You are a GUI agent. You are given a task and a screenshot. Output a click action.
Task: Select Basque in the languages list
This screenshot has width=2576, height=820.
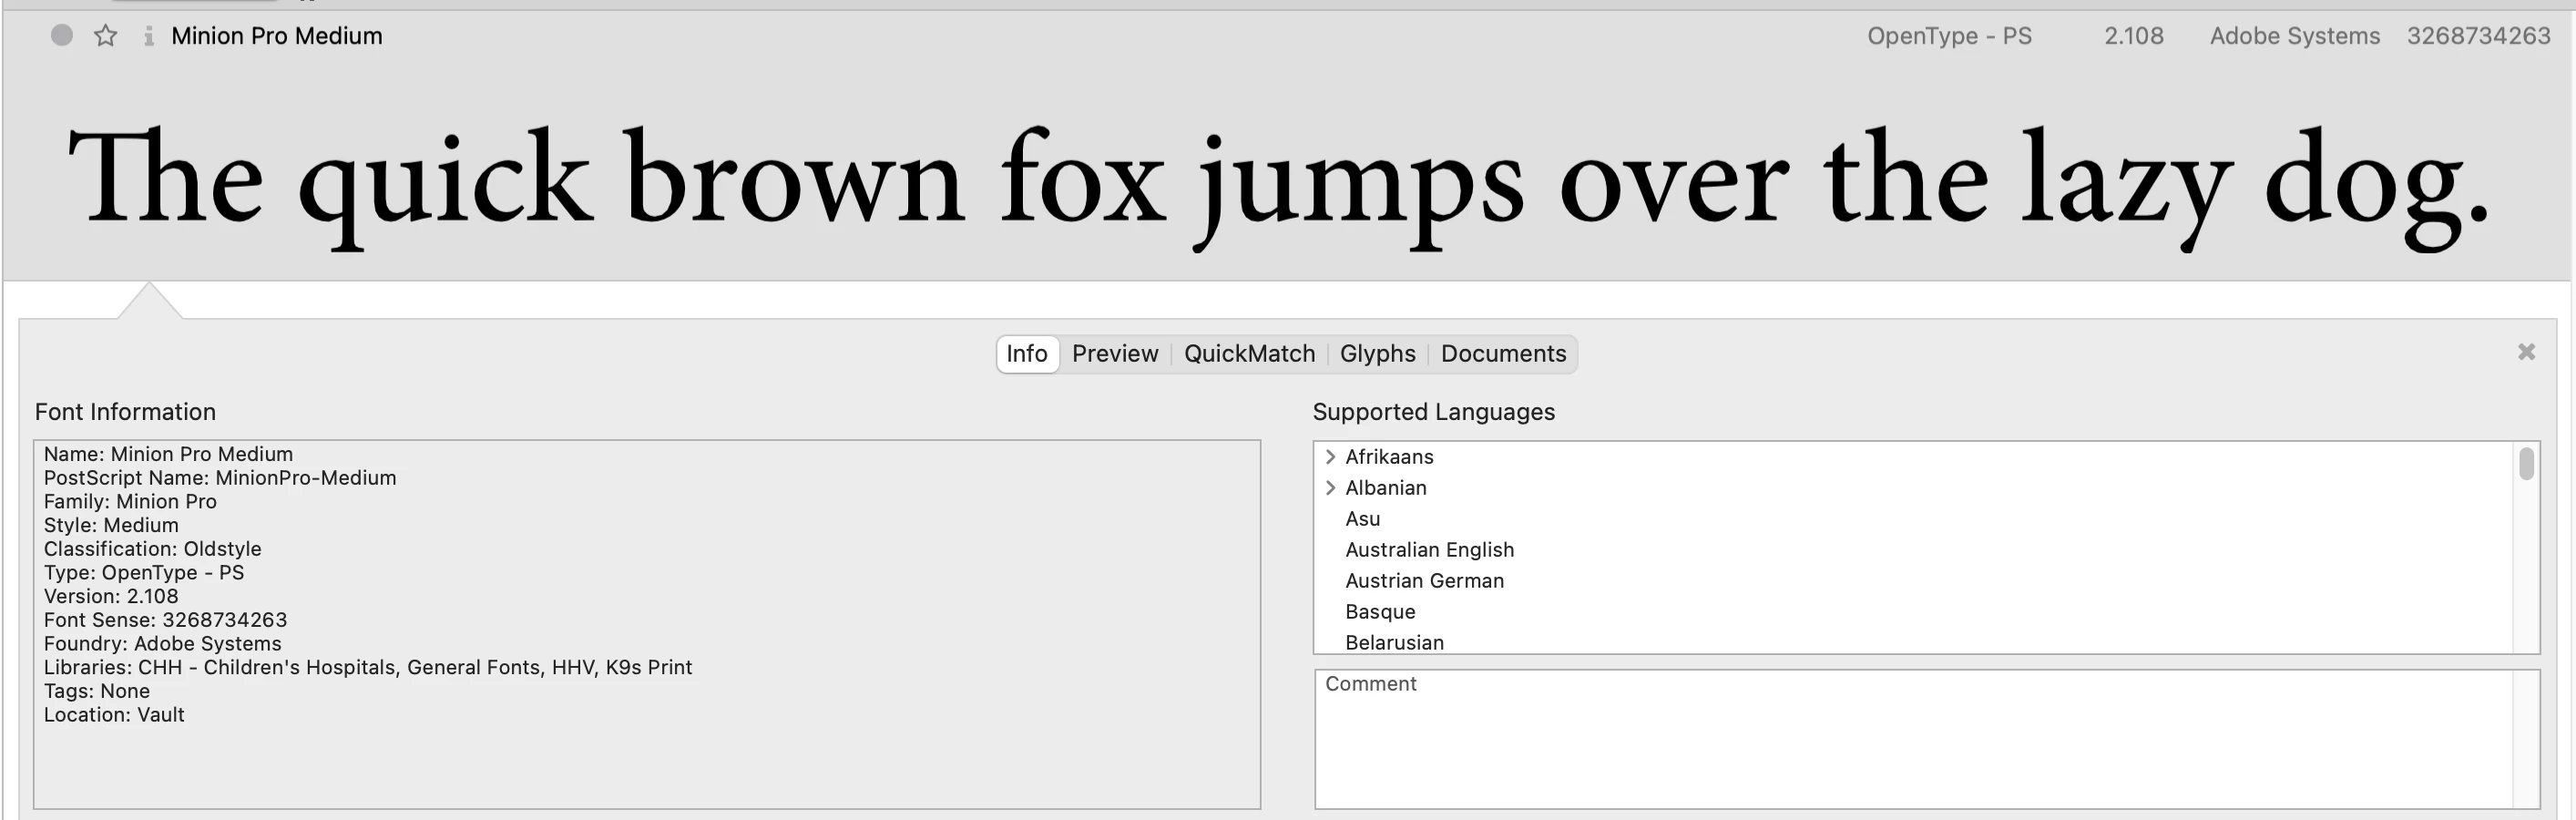1380,612
